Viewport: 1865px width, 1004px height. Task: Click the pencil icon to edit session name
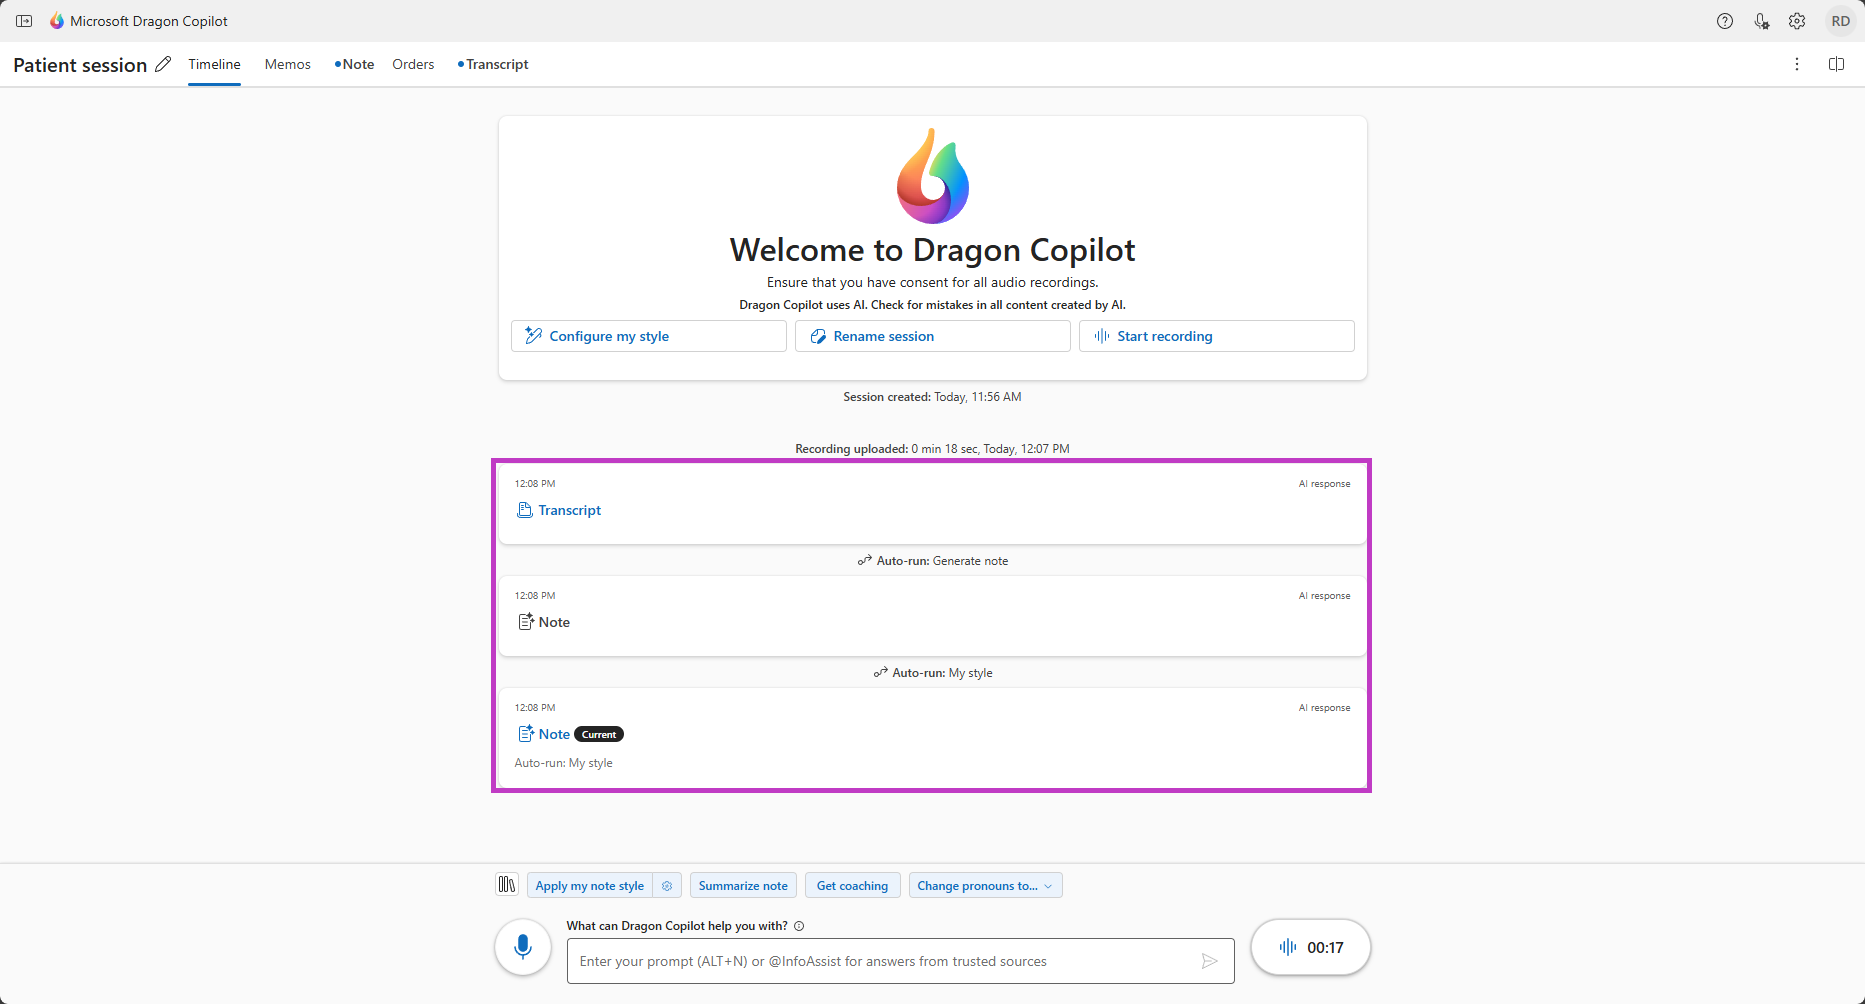coord(163,64)
